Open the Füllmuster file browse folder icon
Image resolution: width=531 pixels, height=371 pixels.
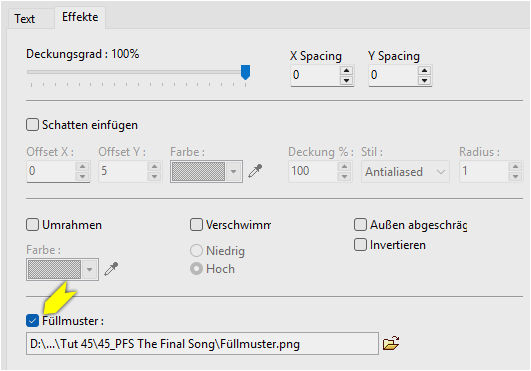(391, 343)
